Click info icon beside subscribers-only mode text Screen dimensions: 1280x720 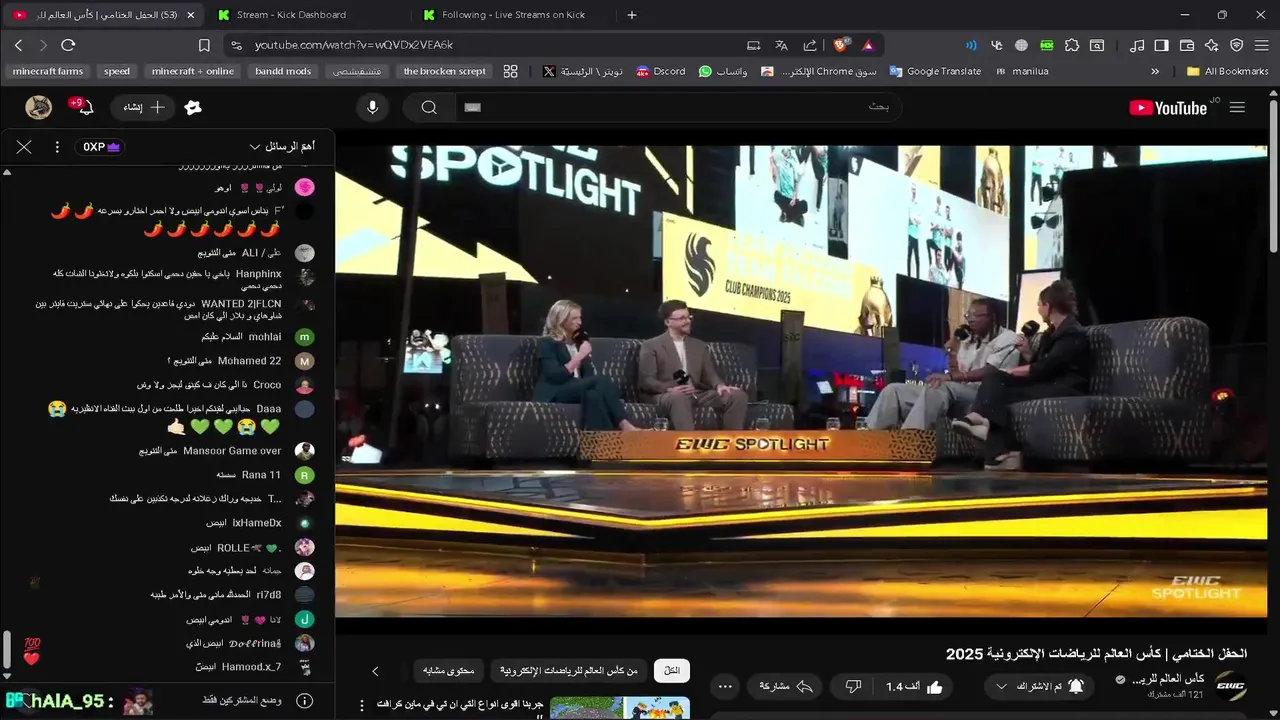click(305, 701)
